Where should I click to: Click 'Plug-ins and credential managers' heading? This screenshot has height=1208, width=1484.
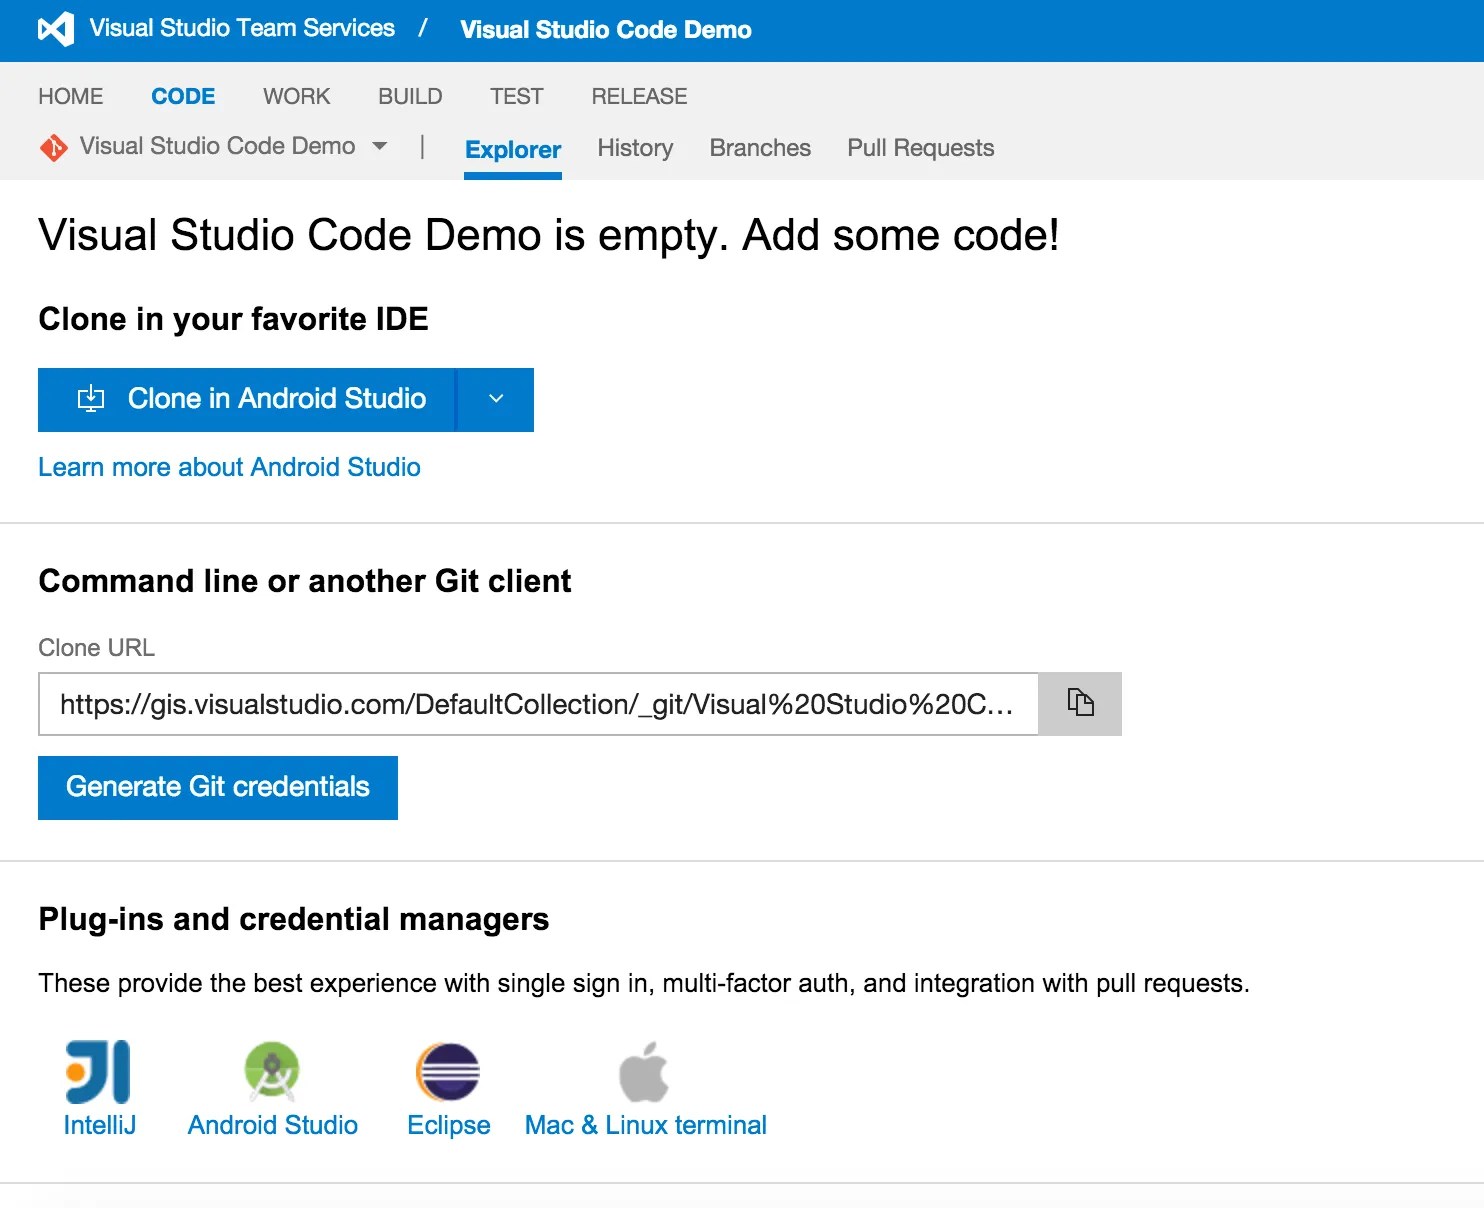(294, 919)
